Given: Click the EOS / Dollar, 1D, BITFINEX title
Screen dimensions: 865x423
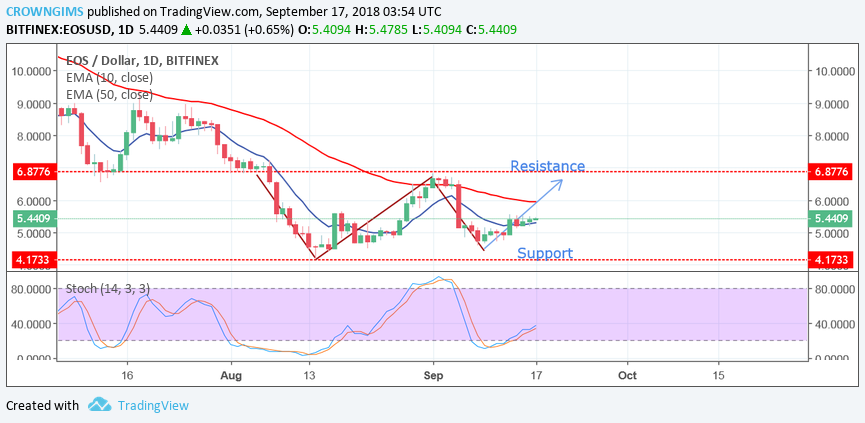Looking at the screenshot, I should [x=142, y=61].
